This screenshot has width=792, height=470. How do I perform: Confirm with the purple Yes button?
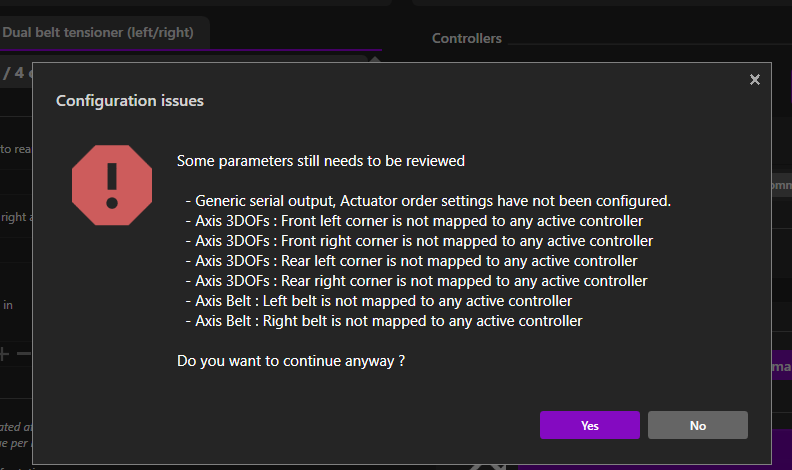coord(589,425)
